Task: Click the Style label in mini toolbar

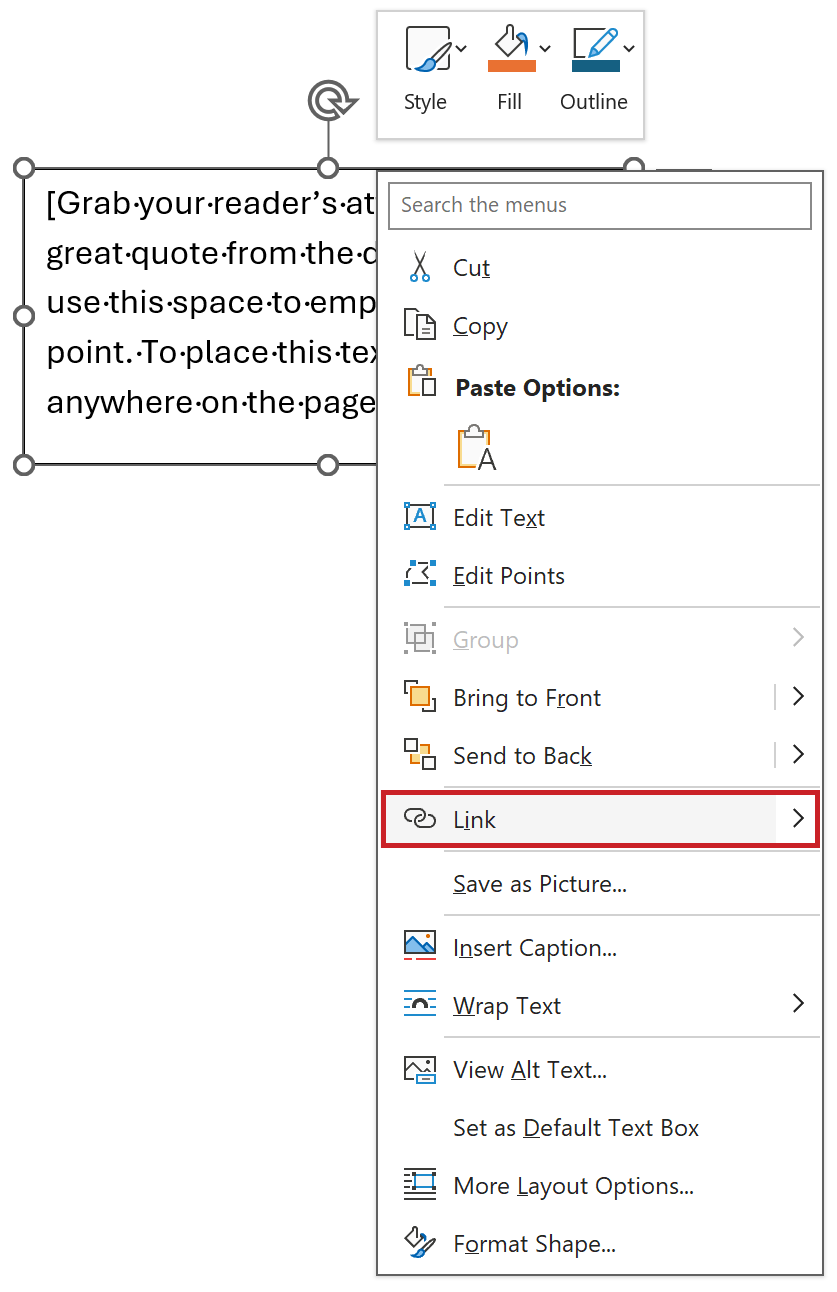Action: point(426,102)
